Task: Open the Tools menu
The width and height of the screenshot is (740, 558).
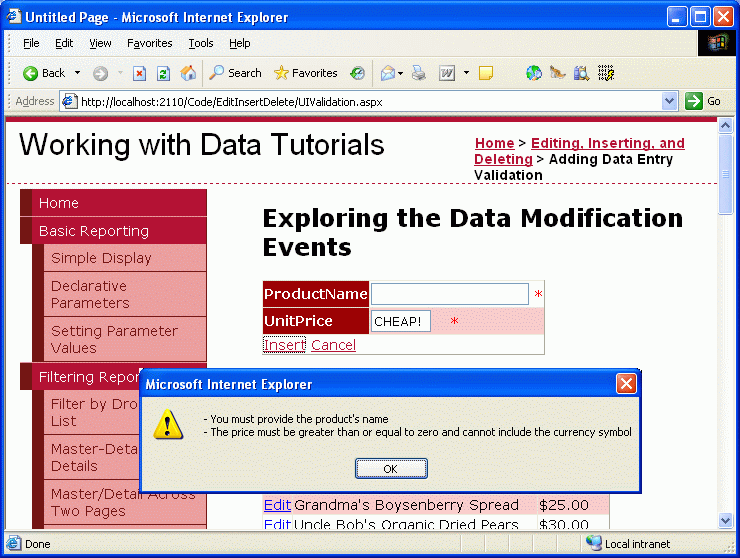Action: (201, 43)
